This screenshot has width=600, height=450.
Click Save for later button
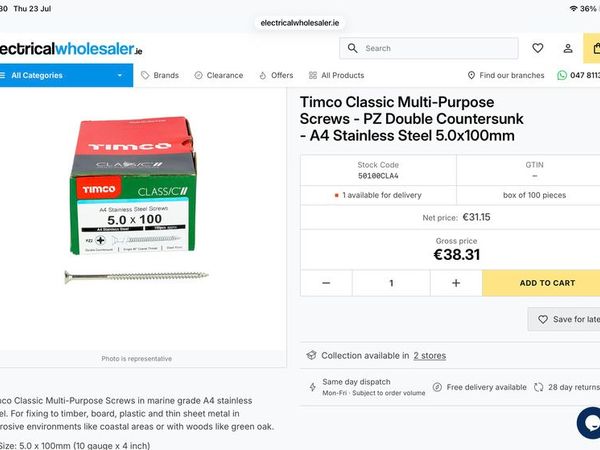click(564, 319)
